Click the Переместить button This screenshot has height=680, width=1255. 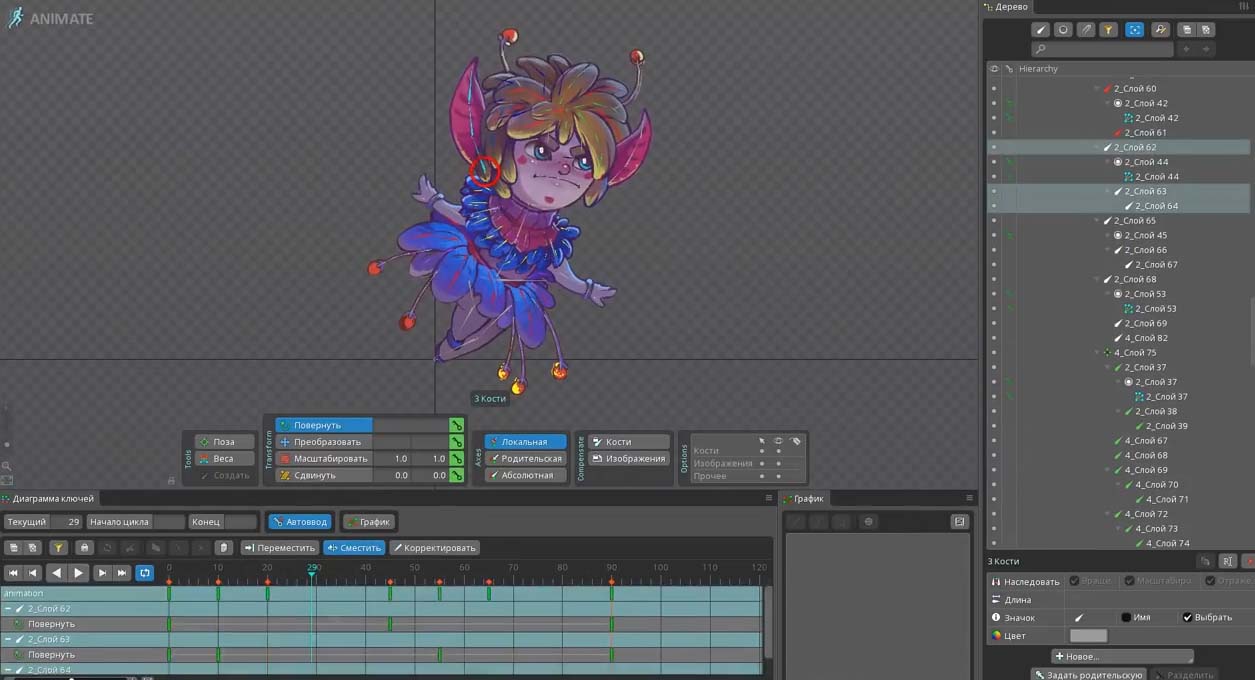279,548
